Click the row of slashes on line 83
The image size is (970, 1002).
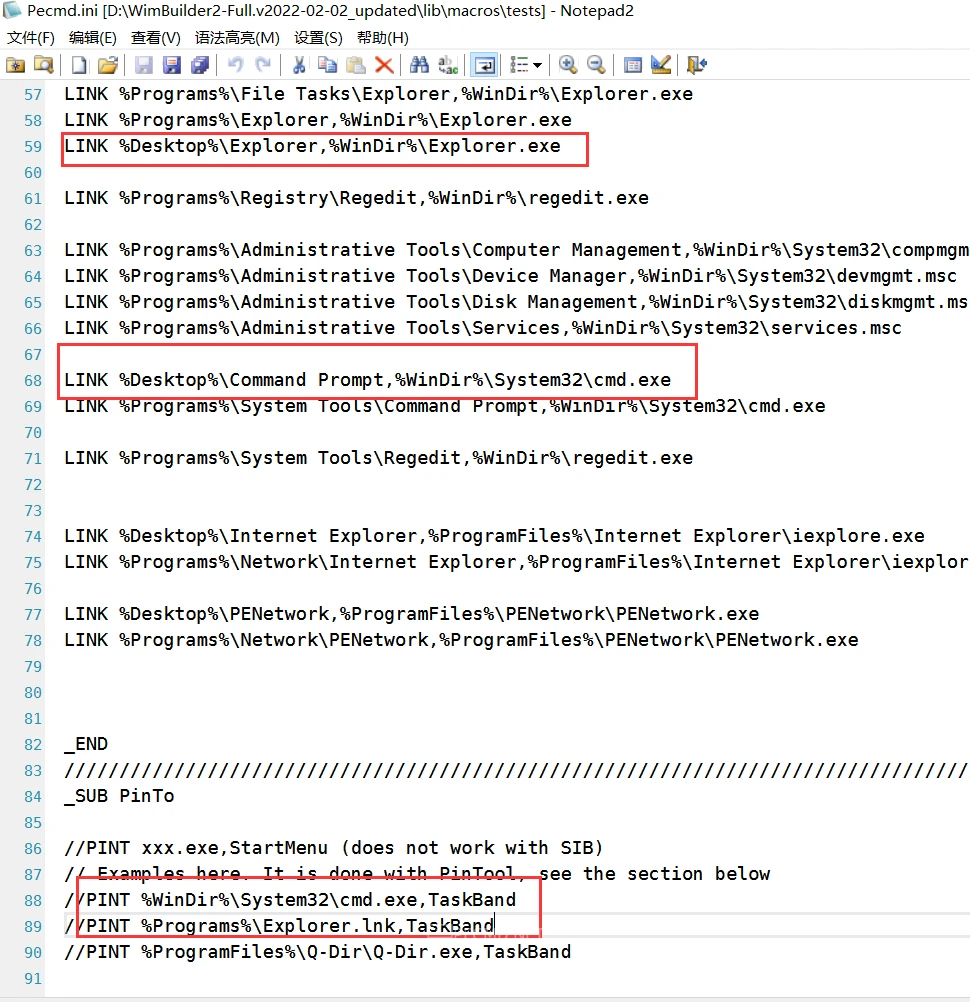pyautogui.click(x=516, y=771)
